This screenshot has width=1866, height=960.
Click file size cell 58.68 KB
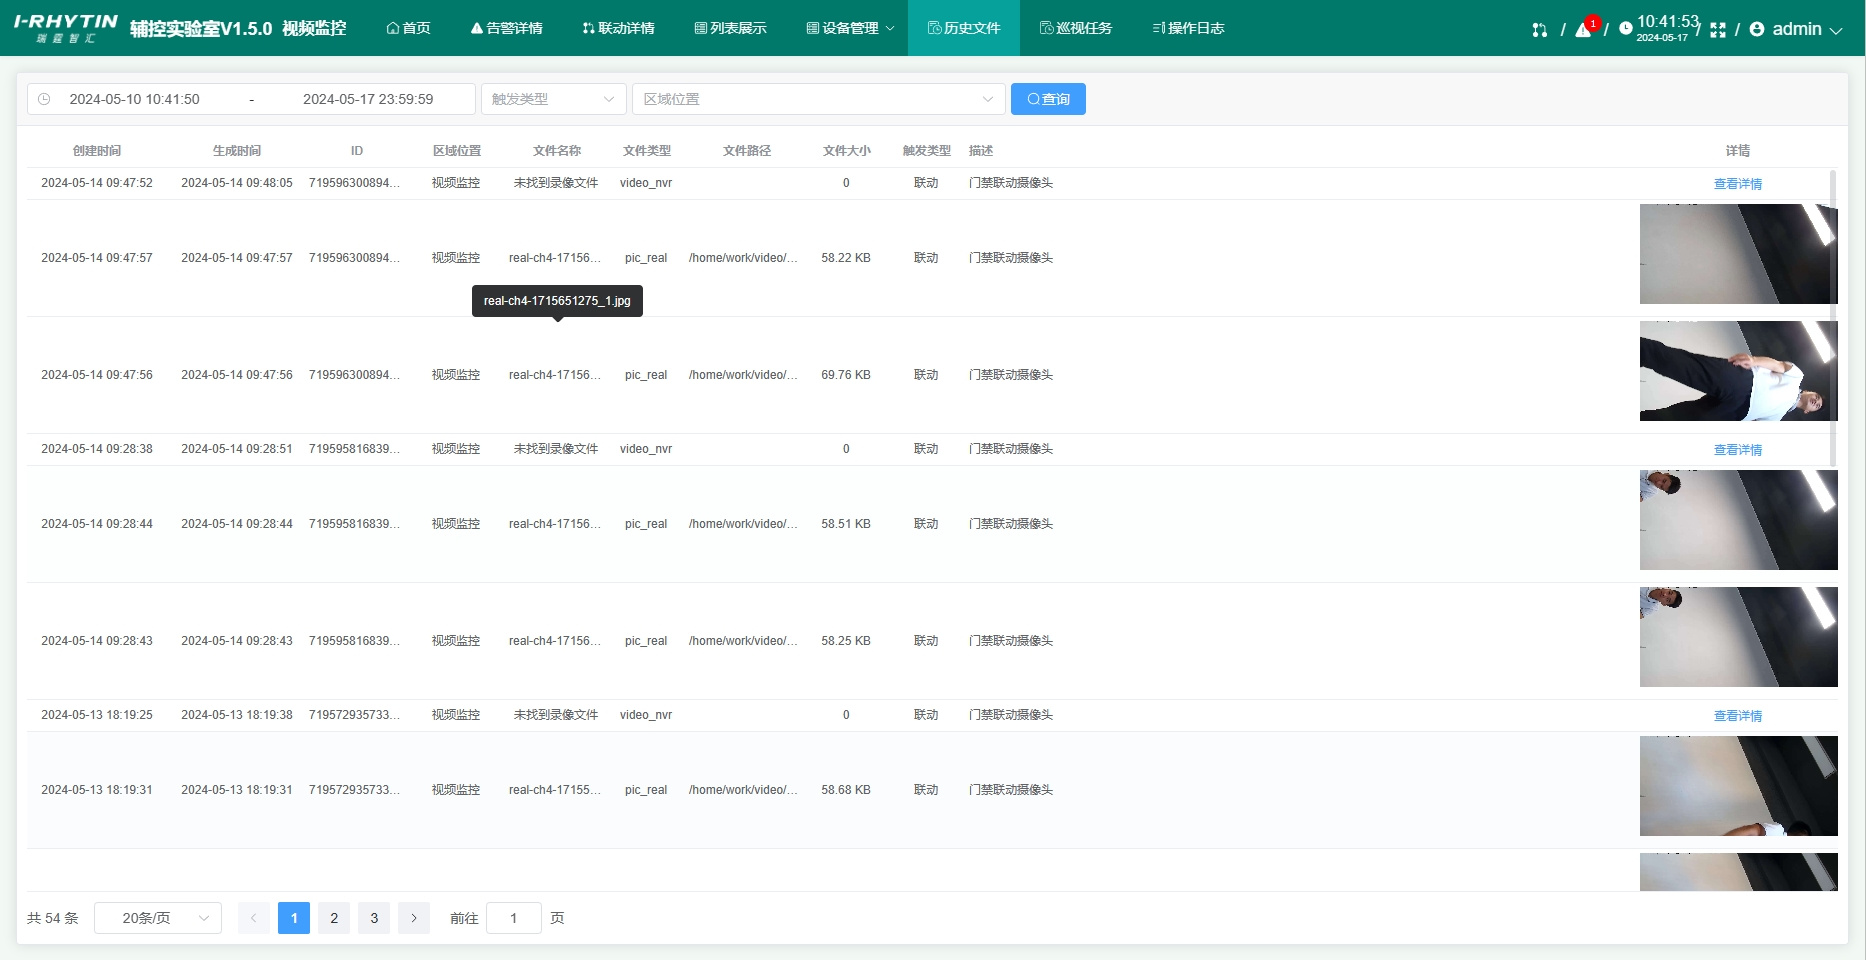pyautogui.click(x=846, y=790)
